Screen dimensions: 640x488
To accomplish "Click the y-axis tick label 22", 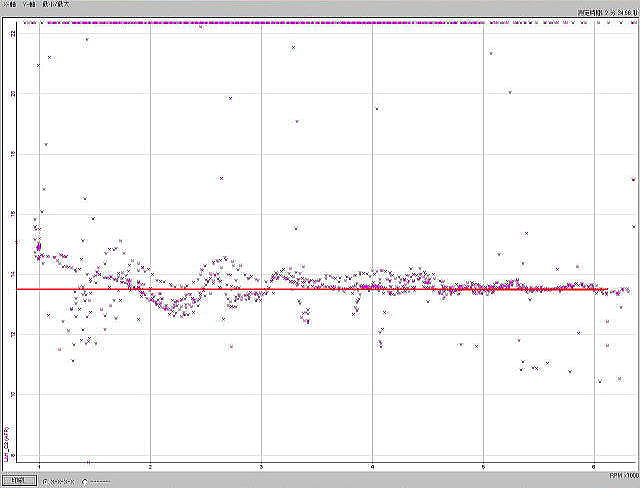I will [x=13, y=33].
